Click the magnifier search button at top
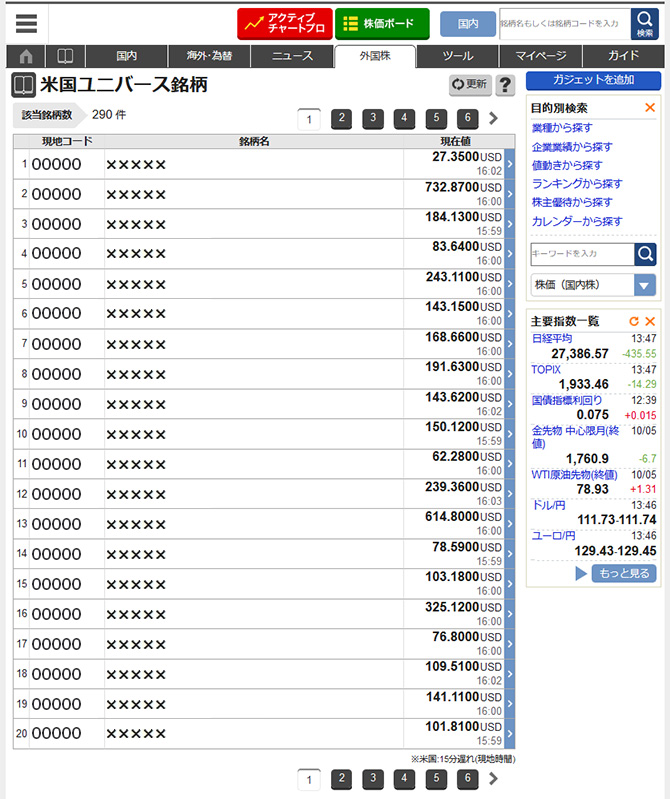The width and height of the screenshot is (670, 799). point(645,23)
